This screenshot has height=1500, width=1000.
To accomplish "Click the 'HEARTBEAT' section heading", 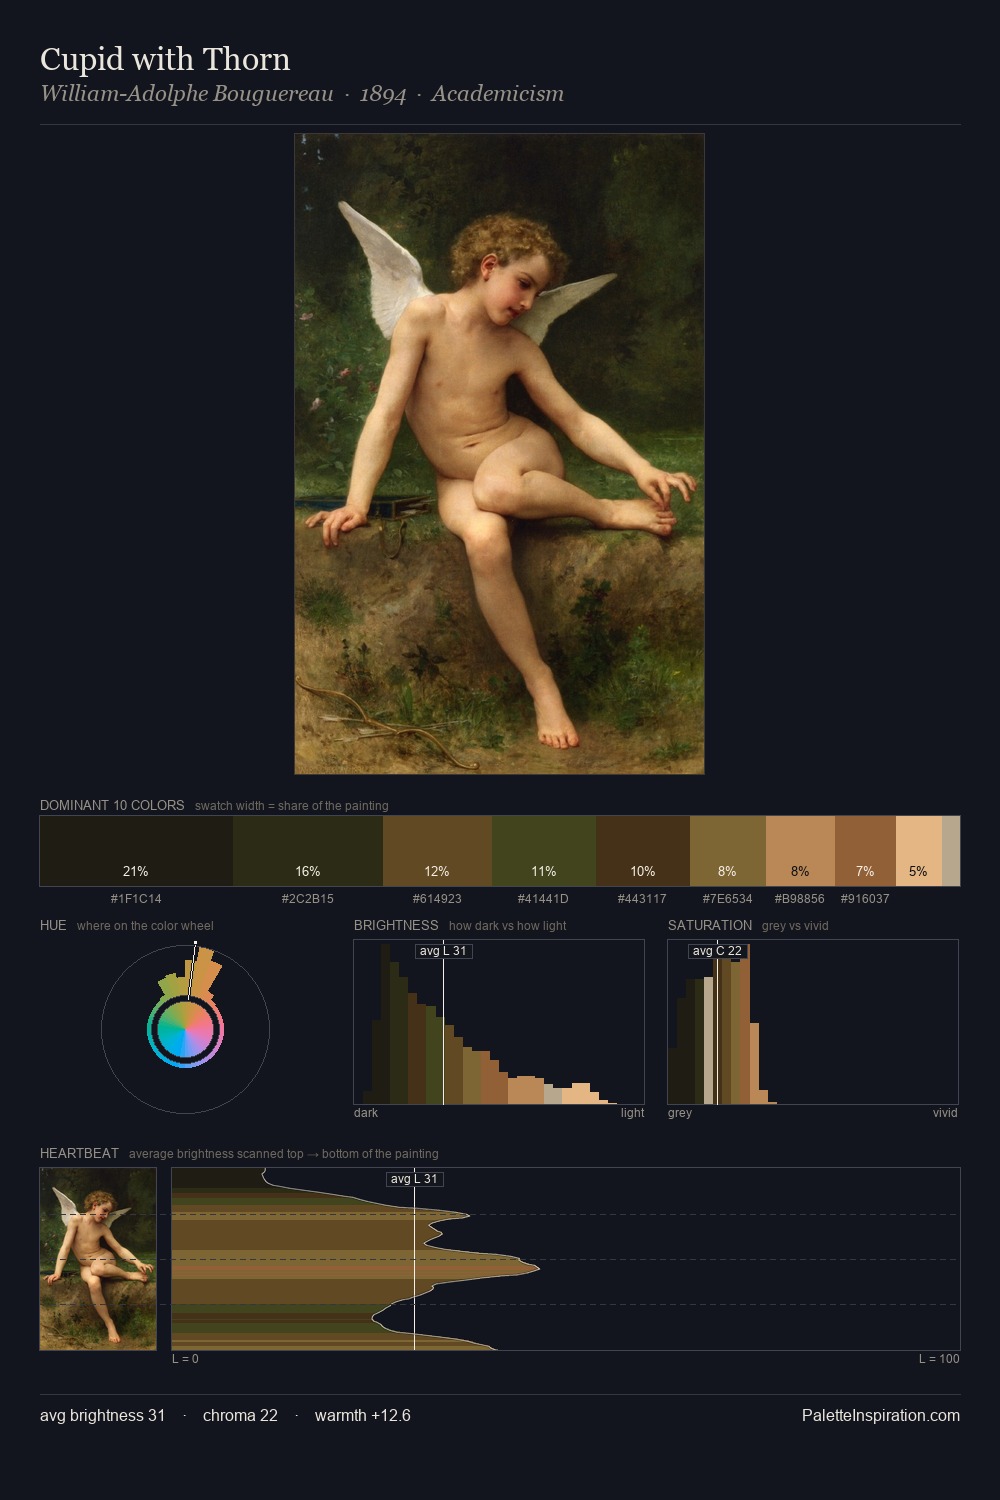I will tap(79, 1153).
